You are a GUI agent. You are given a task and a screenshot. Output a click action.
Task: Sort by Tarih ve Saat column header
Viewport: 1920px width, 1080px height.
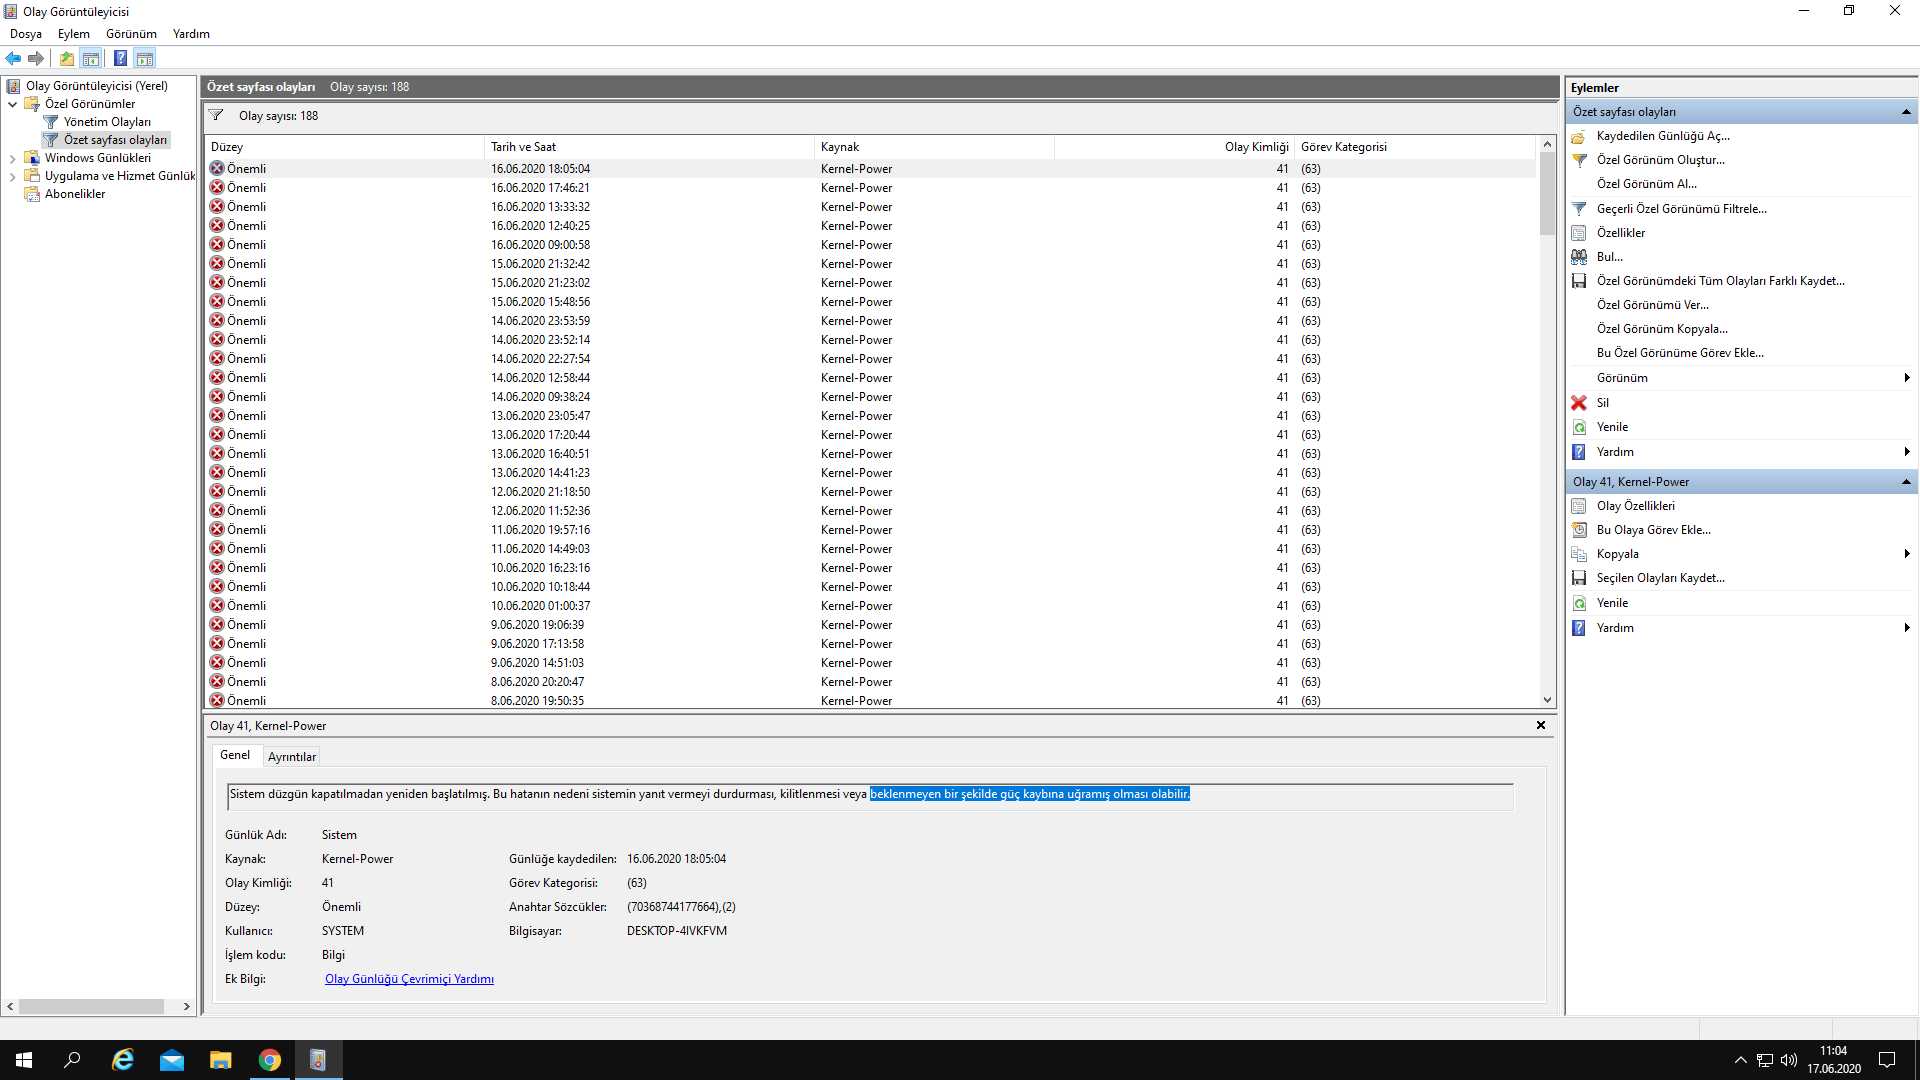[523, 147]
